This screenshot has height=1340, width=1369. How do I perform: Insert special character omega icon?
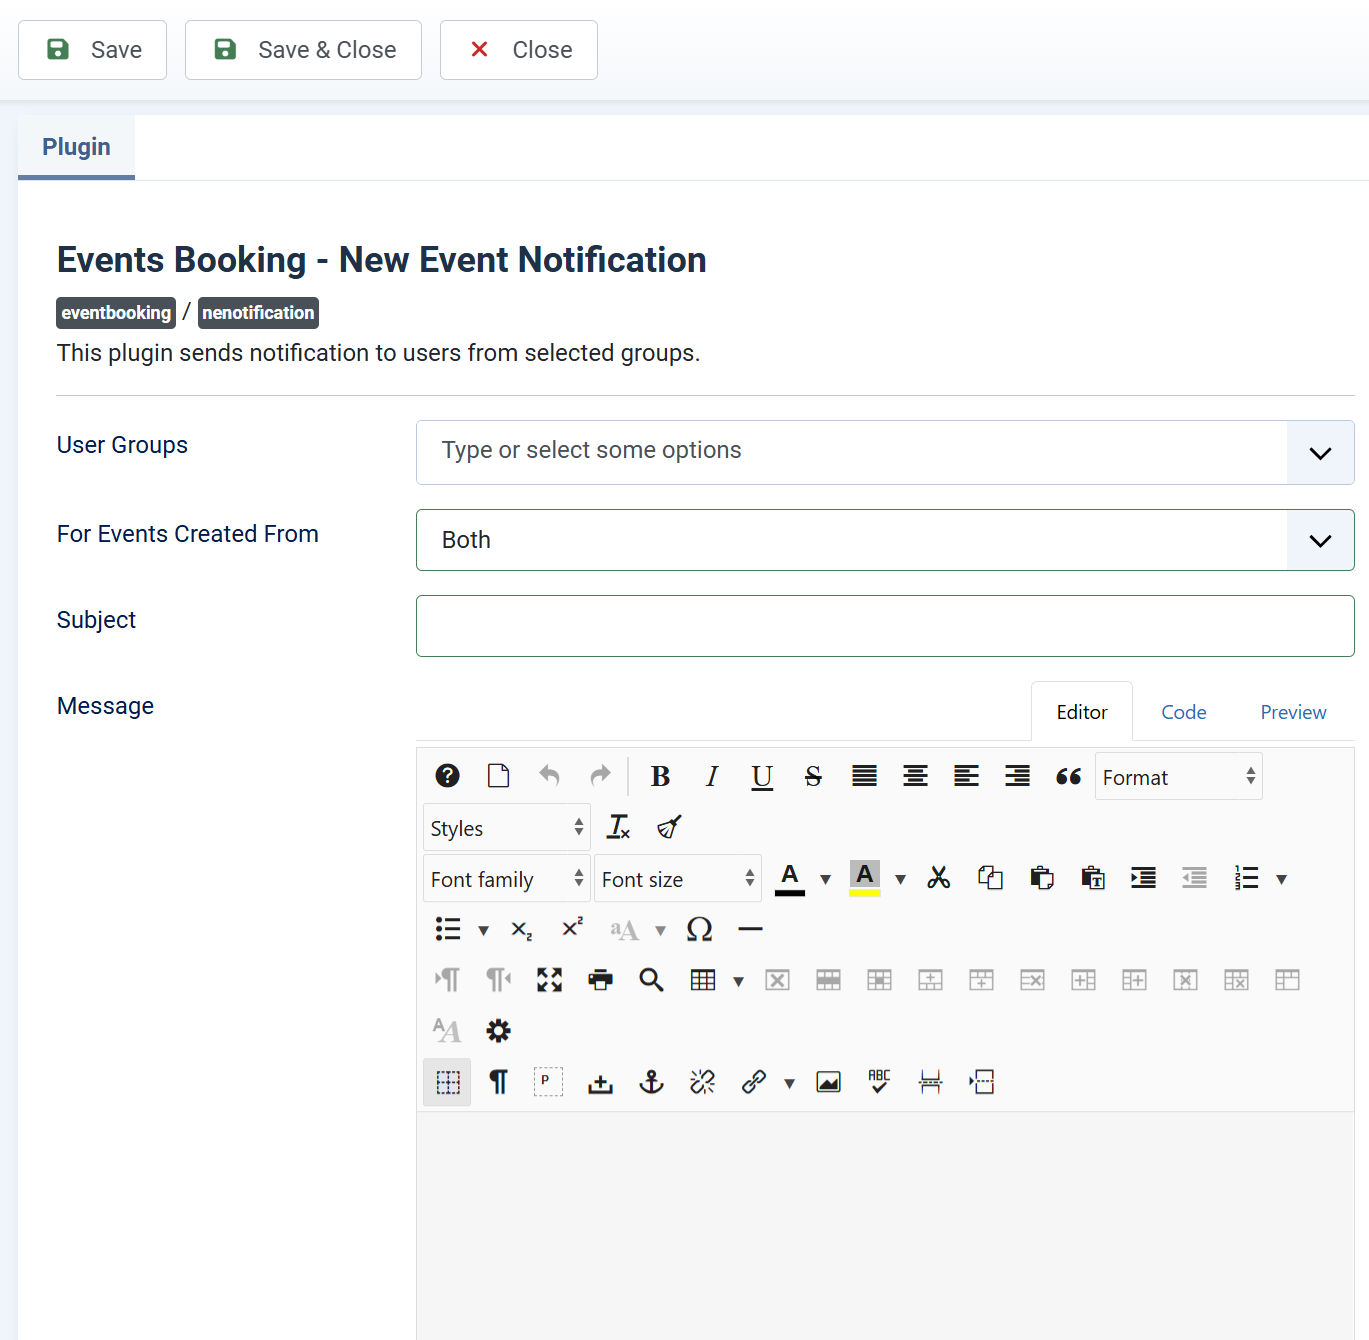tap(699, 929)
